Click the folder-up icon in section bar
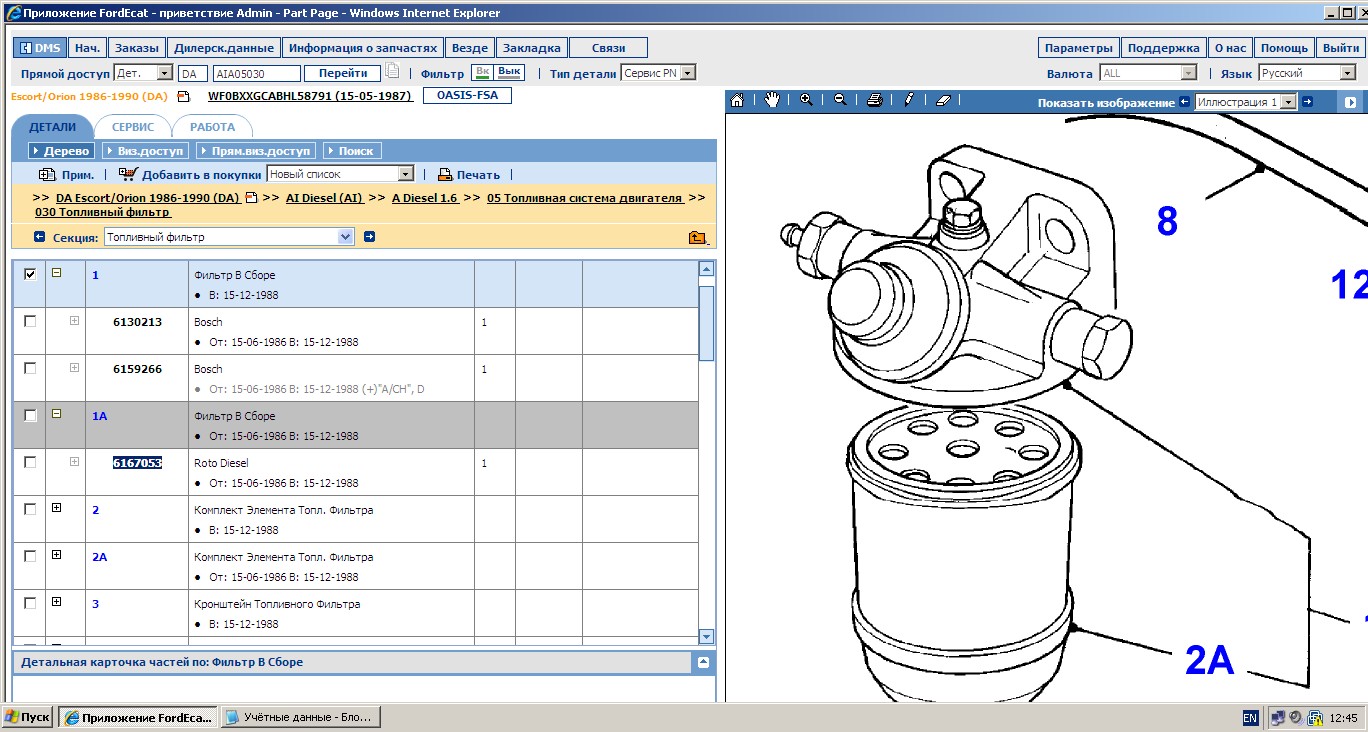Viewport: 1368px width, 732px height. (x=698, y=237)
